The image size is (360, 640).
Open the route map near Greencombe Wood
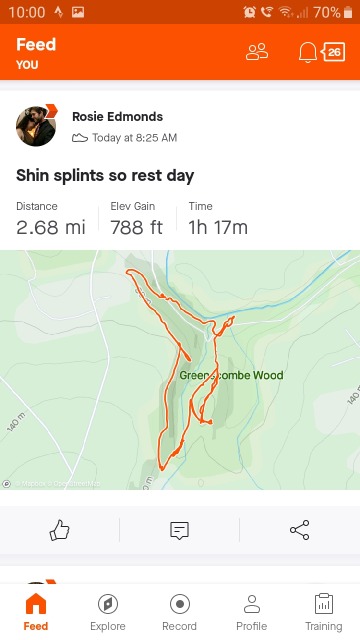click(x=180, y=370)
